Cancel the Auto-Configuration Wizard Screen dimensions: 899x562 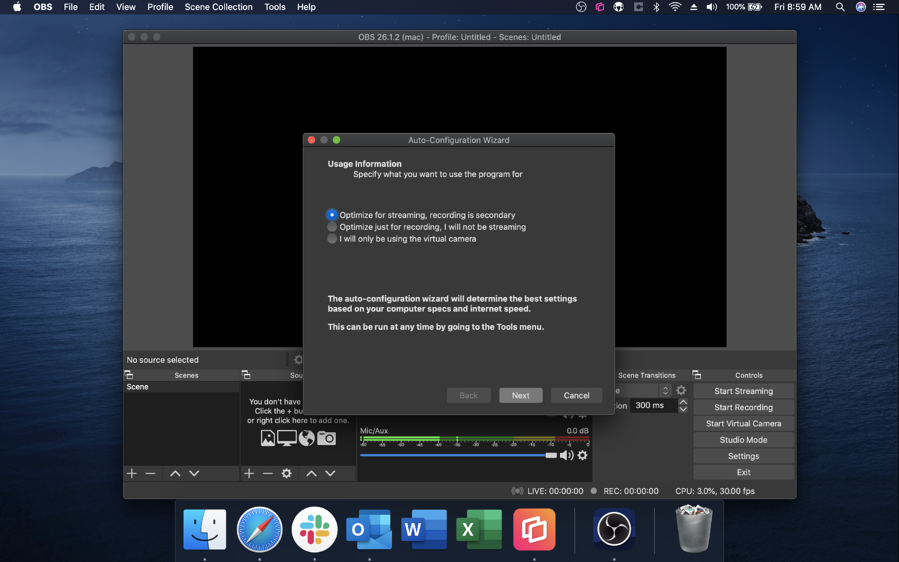pos(576,395)
